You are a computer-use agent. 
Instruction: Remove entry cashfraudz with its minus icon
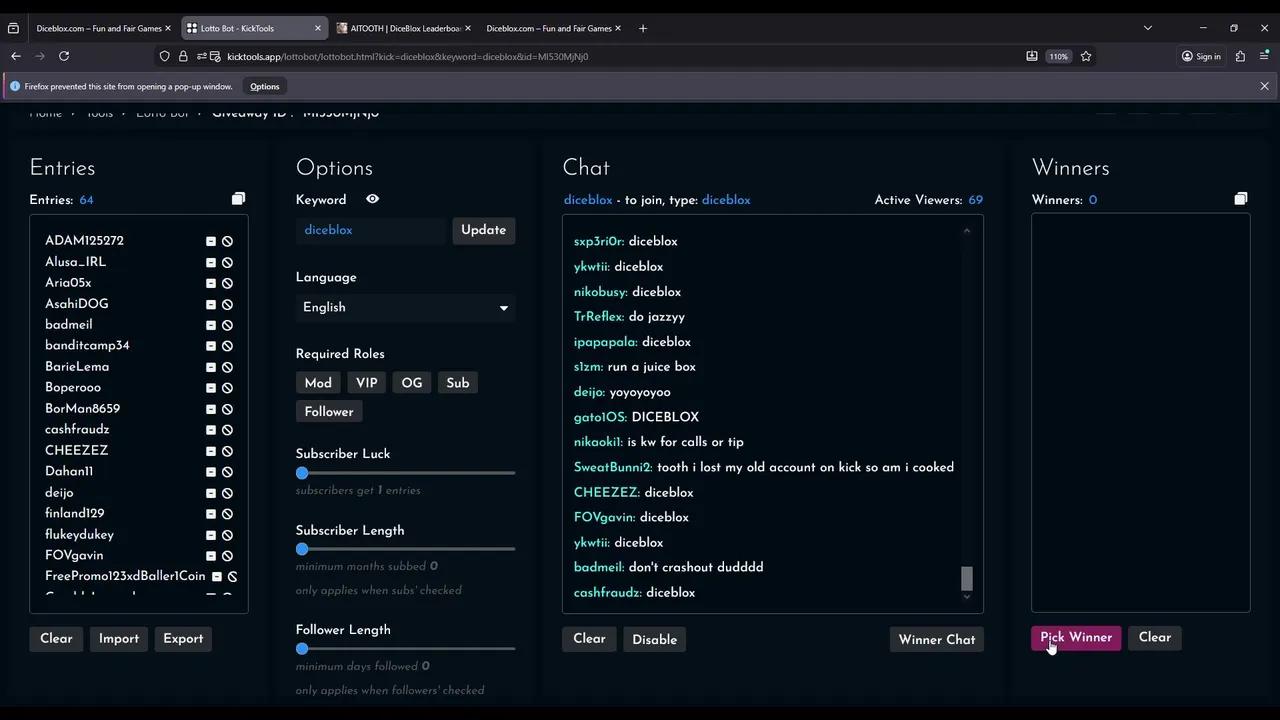click(x=211, y=430)
